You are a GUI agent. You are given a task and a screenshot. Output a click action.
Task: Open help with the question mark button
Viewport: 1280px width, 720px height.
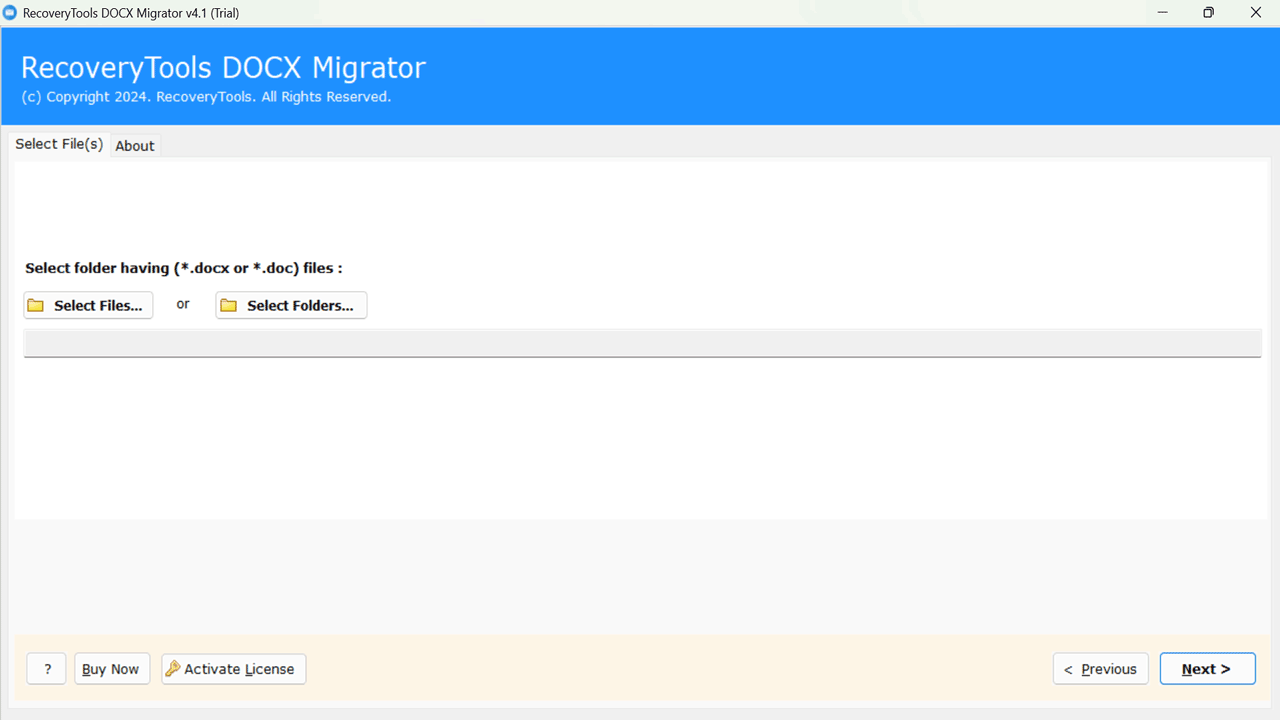pos(47,669)
